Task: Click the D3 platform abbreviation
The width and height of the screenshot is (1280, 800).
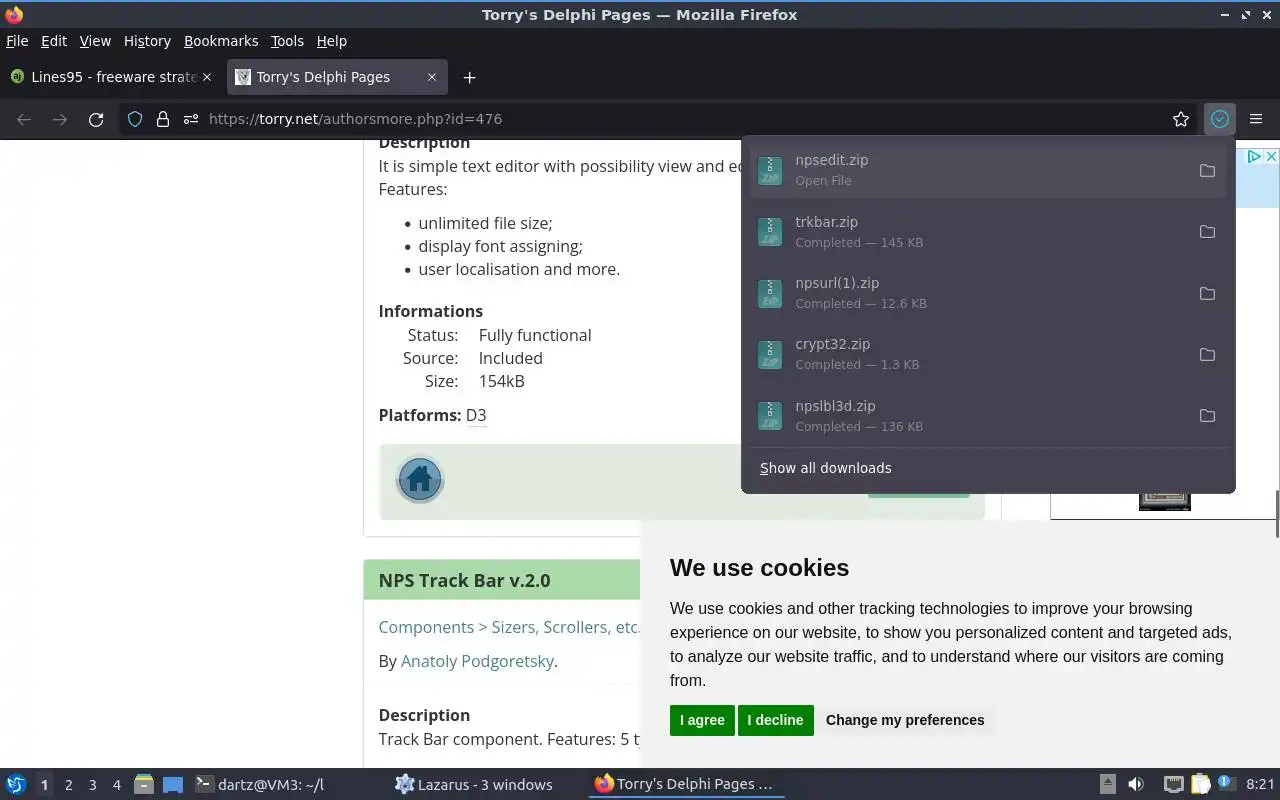Action: [476, 415]
